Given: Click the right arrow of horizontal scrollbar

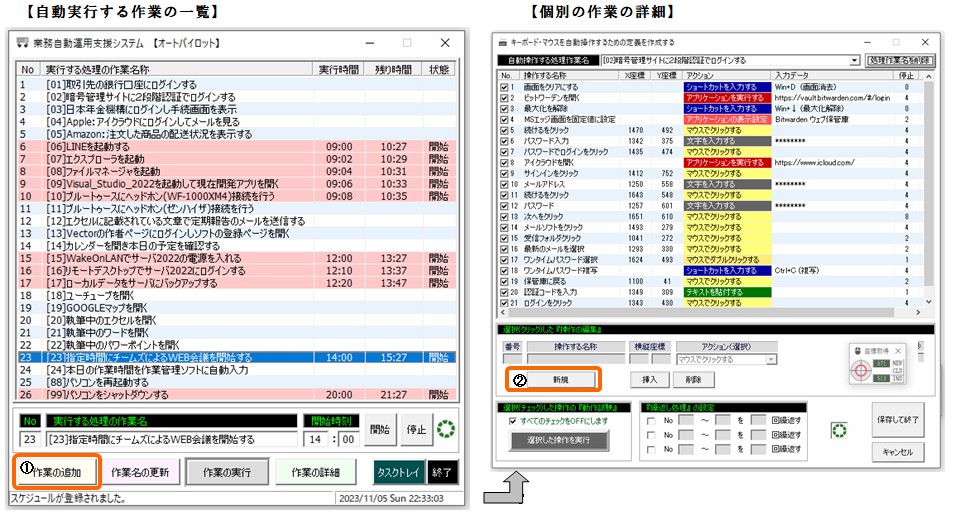Looking at the screenshot, I should (918, 312).
